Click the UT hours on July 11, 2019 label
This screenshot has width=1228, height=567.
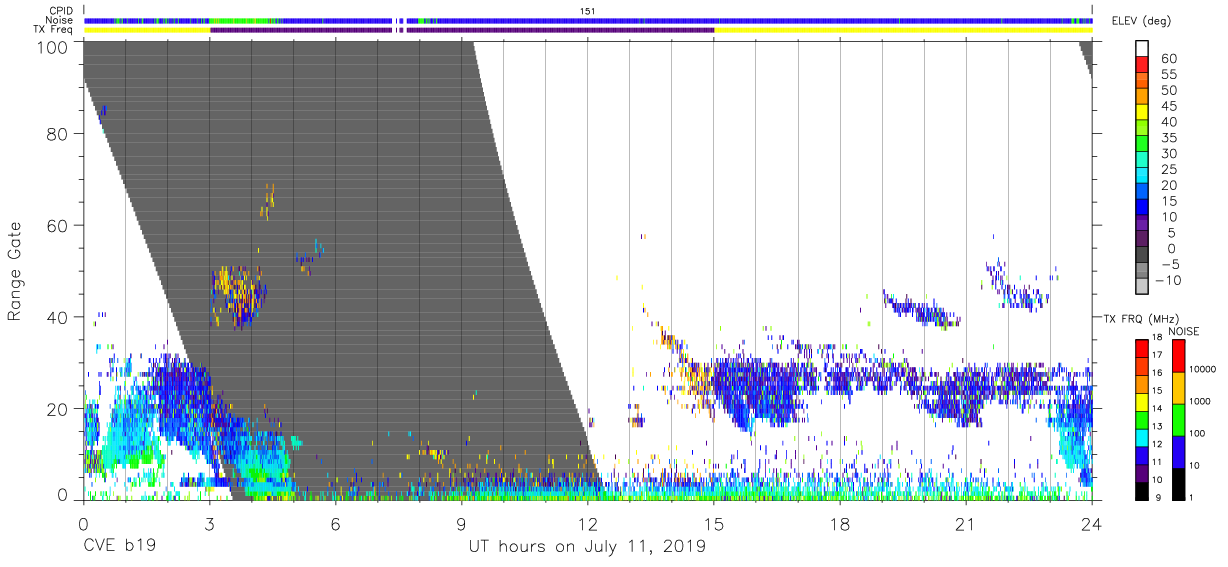pos(587,547)
